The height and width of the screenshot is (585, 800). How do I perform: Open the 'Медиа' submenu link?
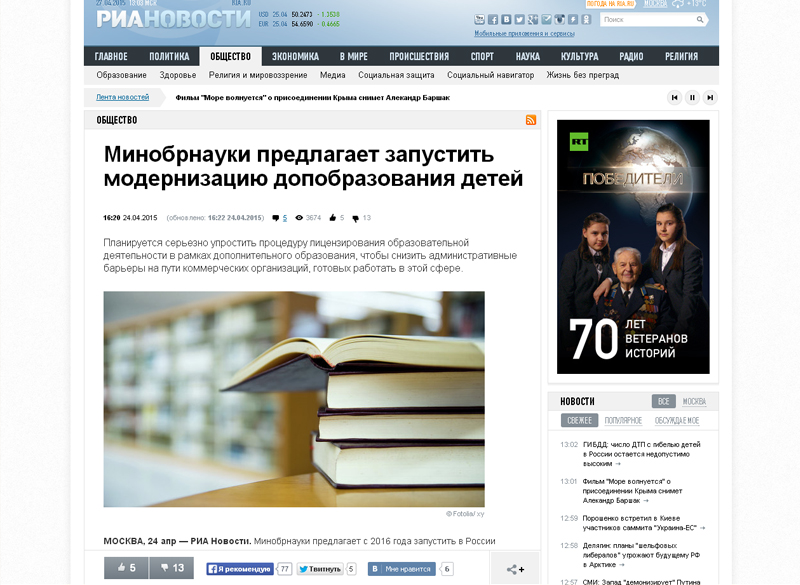coord(333,75)
